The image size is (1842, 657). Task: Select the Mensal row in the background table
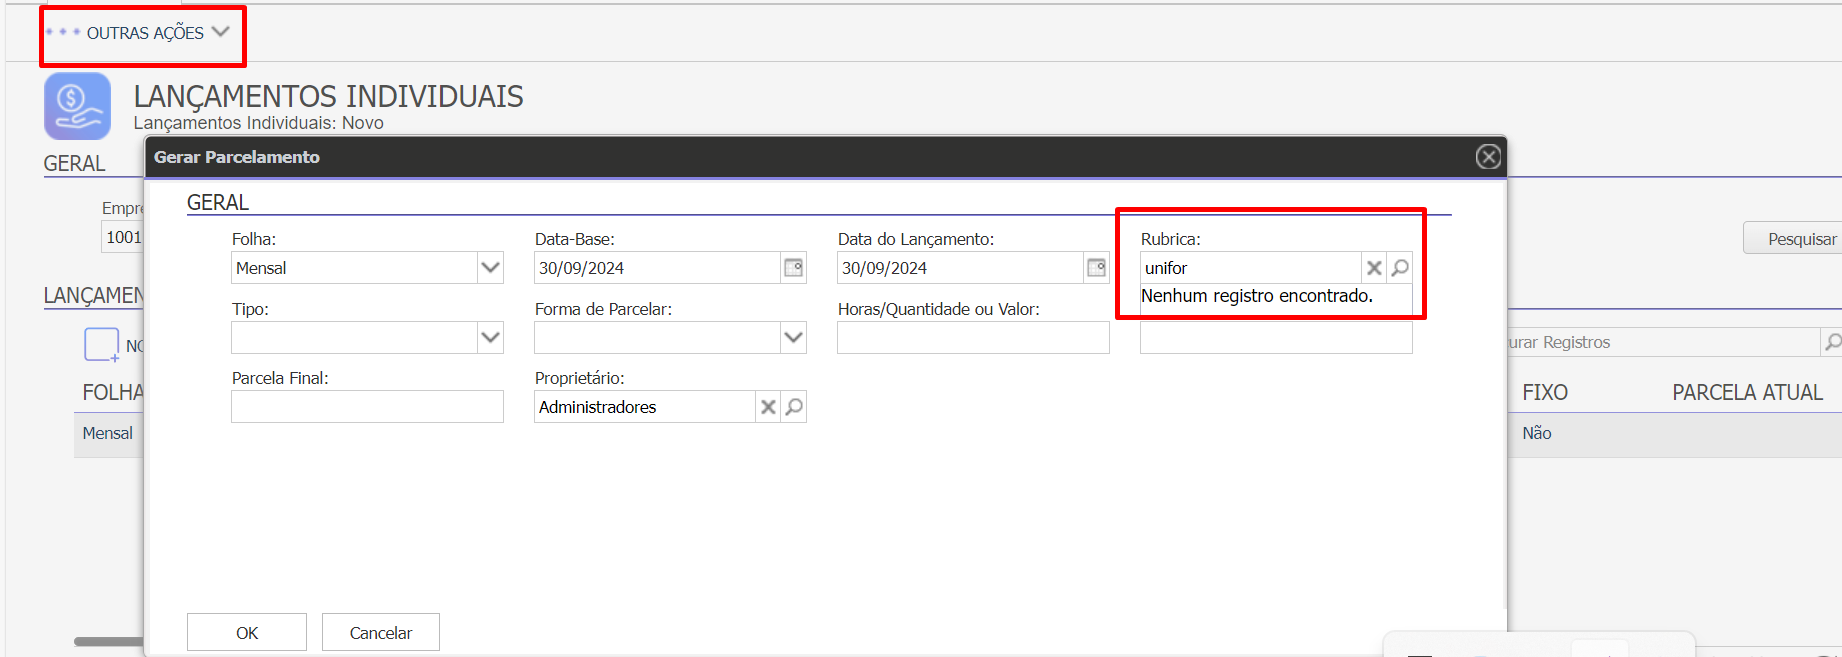point(108,434)
